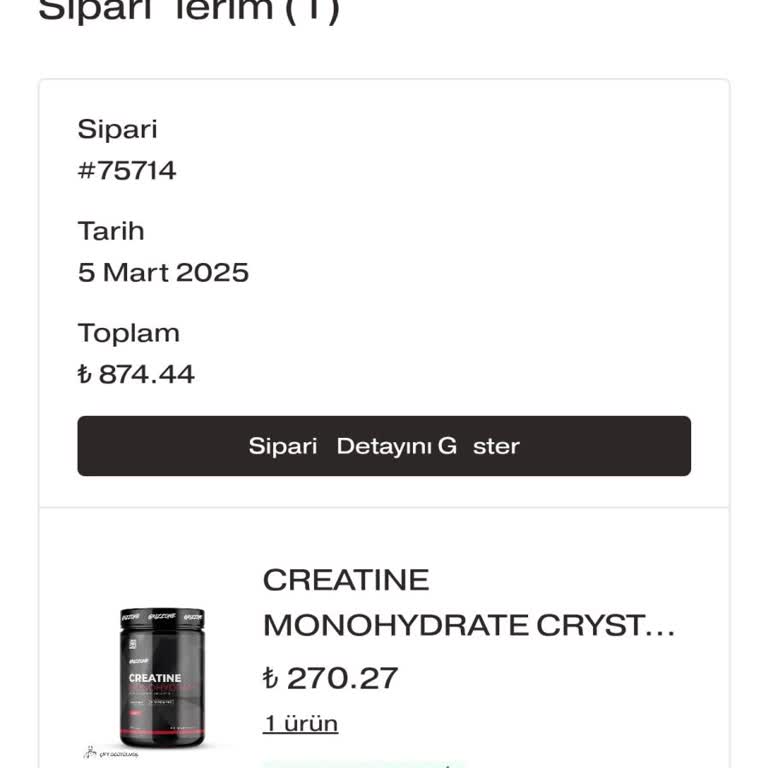
Task: Click the green status badge under the product
Action: coord(363,765)
